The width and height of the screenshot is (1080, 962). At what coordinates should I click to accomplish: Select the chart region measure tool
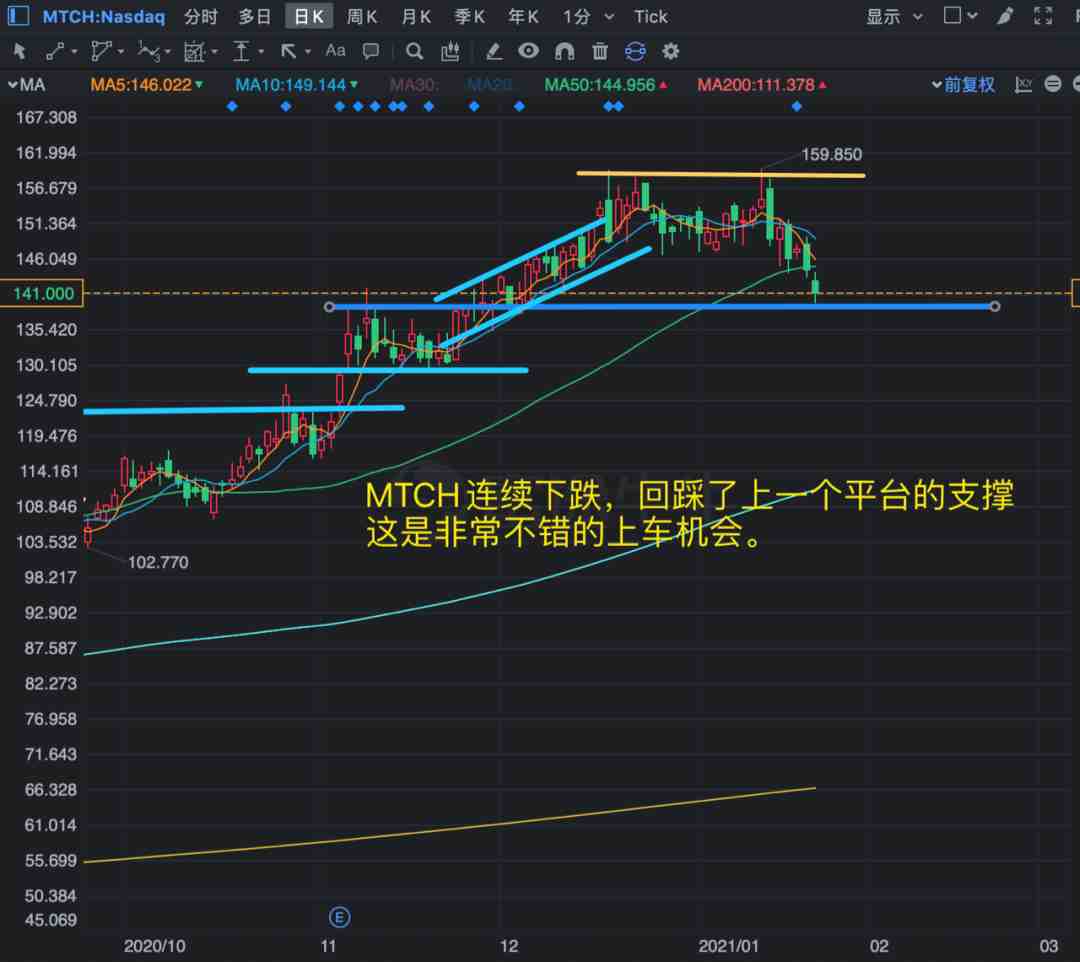tap(194, 51)
